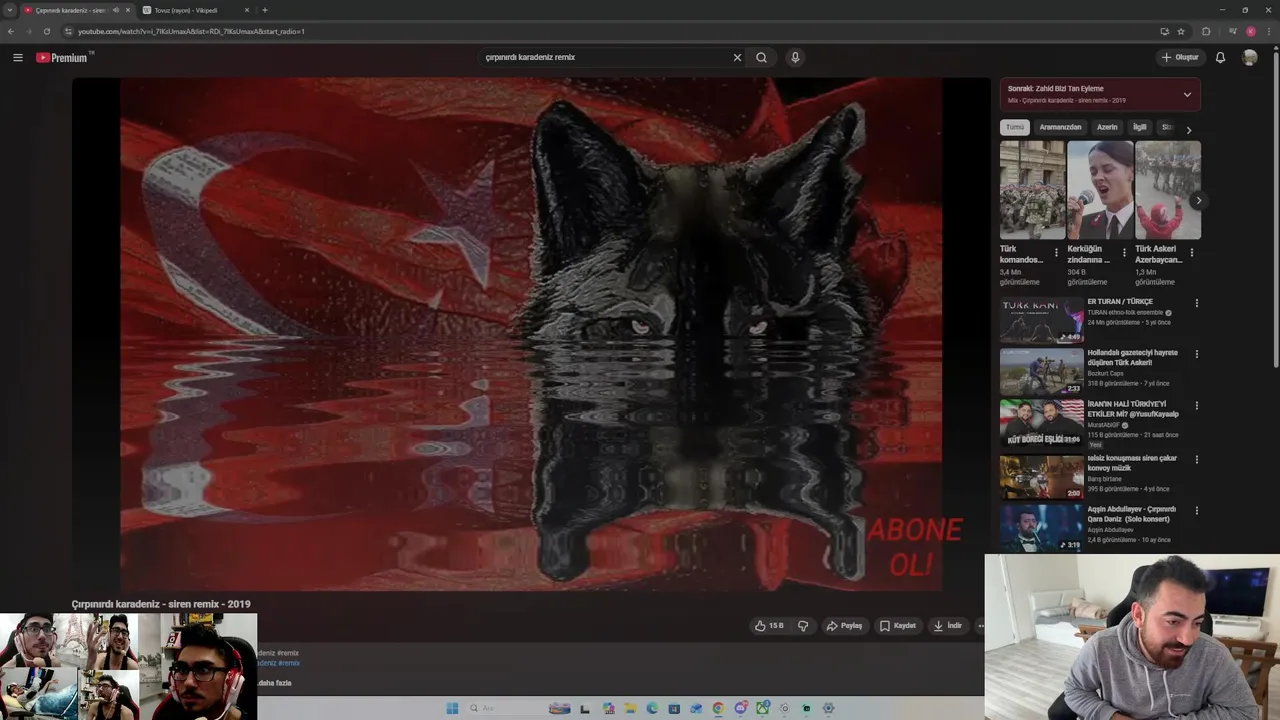This screenshot has width=1280, height=720.
Task: Open telsiz konuşması siren çakar video
Action: click(1042, 476)
